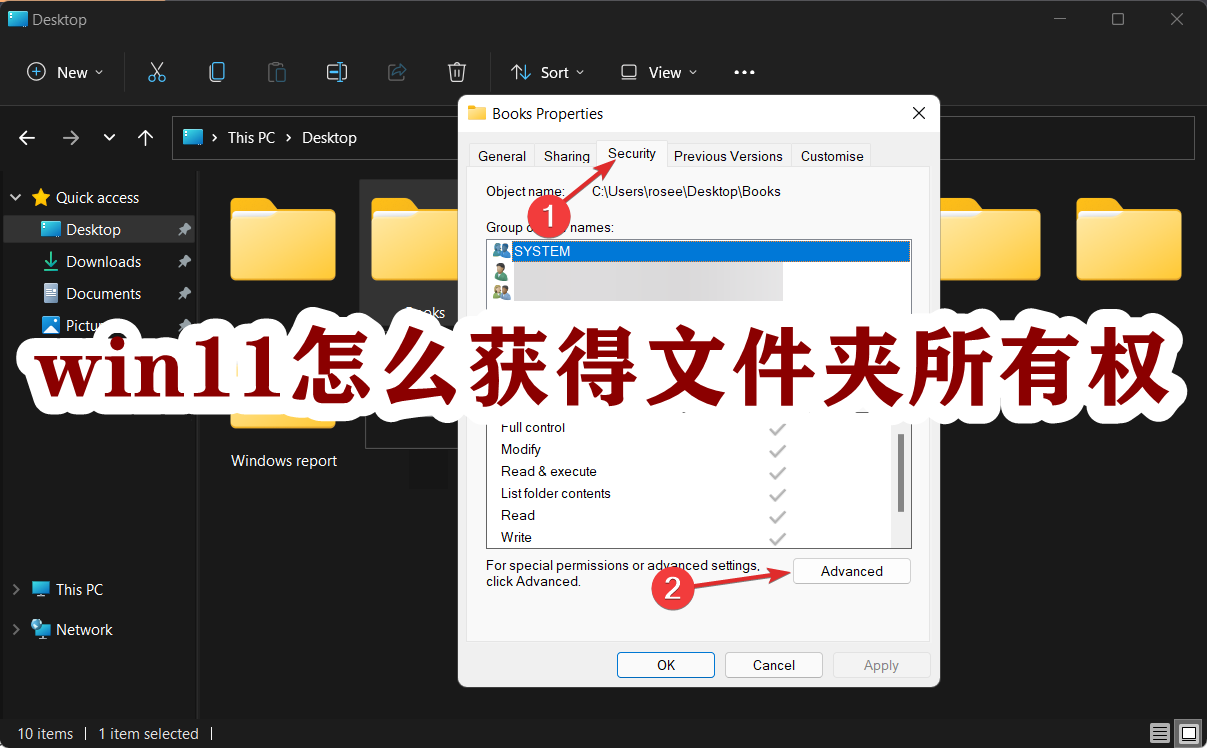
Task: Close the Books Properties dialog
Action: pos(919,113)
